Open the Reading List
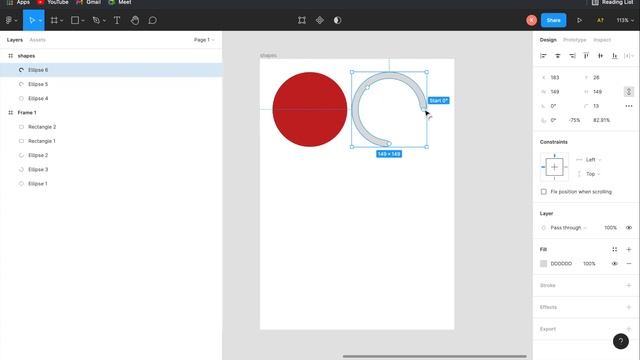The width and height of the screenshot is (640, 360). [613, 2]
